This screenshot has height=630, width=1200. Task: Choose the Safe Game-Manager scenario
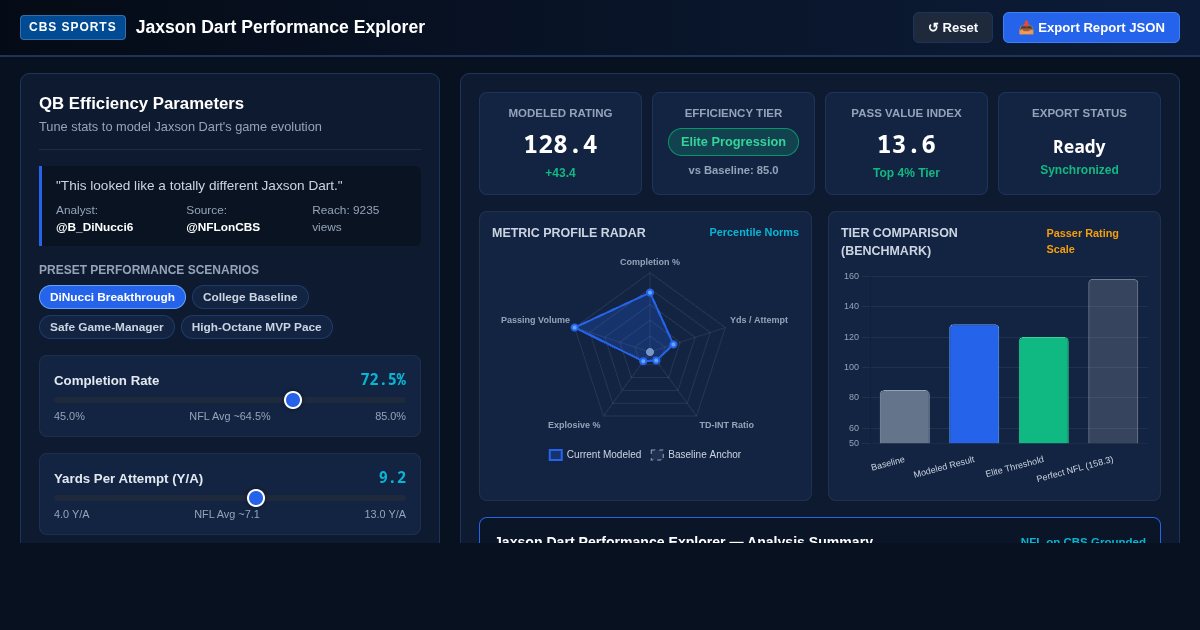107,327
